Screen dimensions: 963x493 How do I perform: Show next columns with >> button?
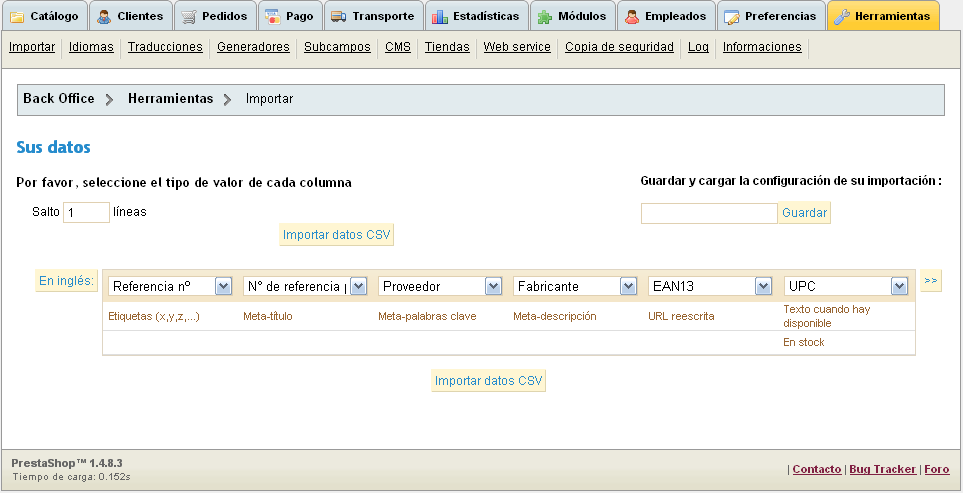(931, 281)
